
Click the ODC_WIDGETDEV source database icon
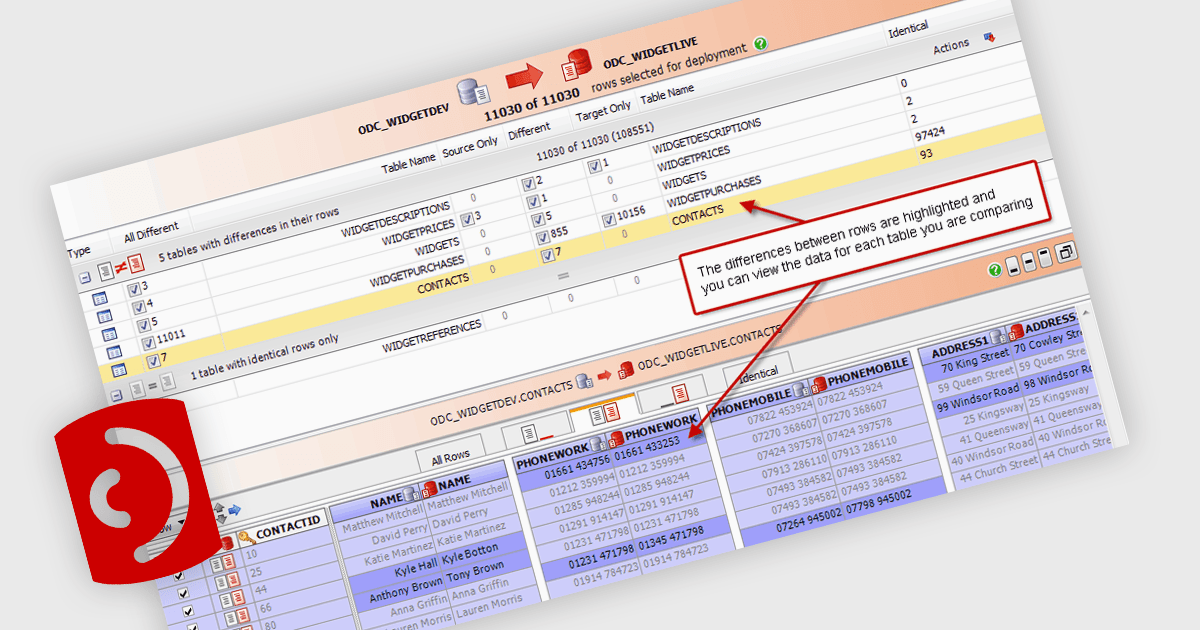click(x=473, y=93)
